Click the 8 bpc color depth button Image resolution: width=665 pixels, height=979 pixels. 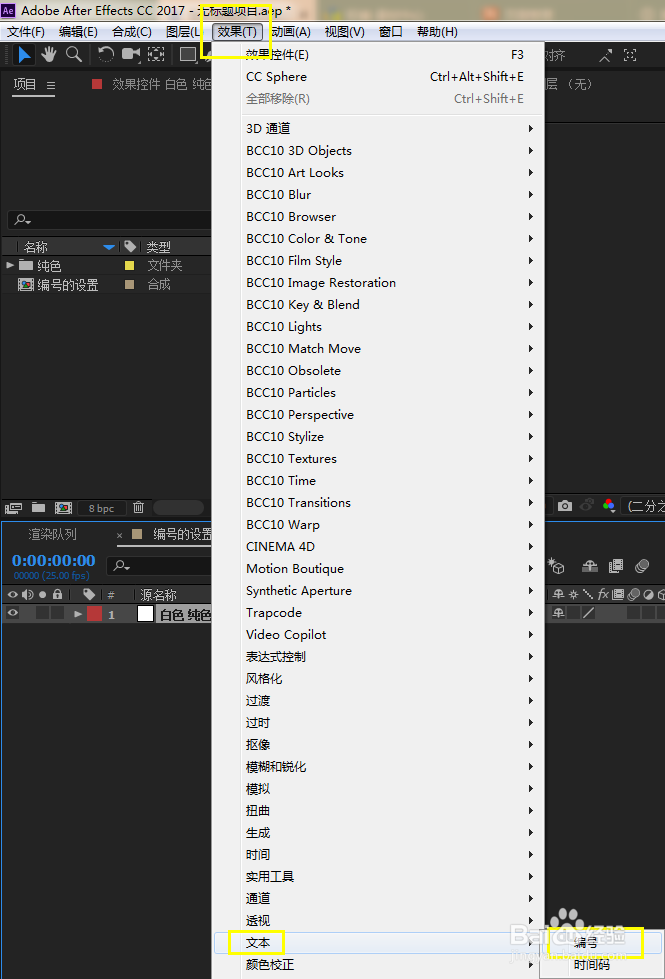click(101, 508)
